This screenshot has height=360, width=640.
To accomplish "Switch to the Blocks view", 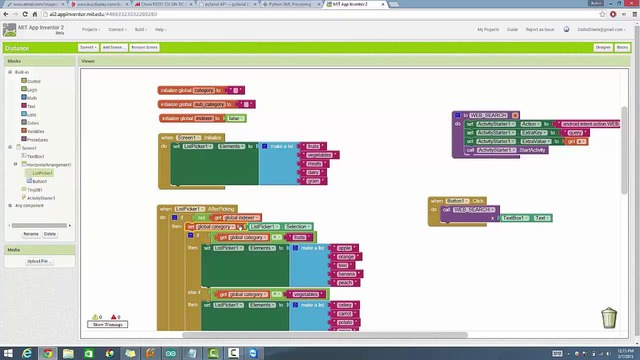I will click(x=622, y=48).
